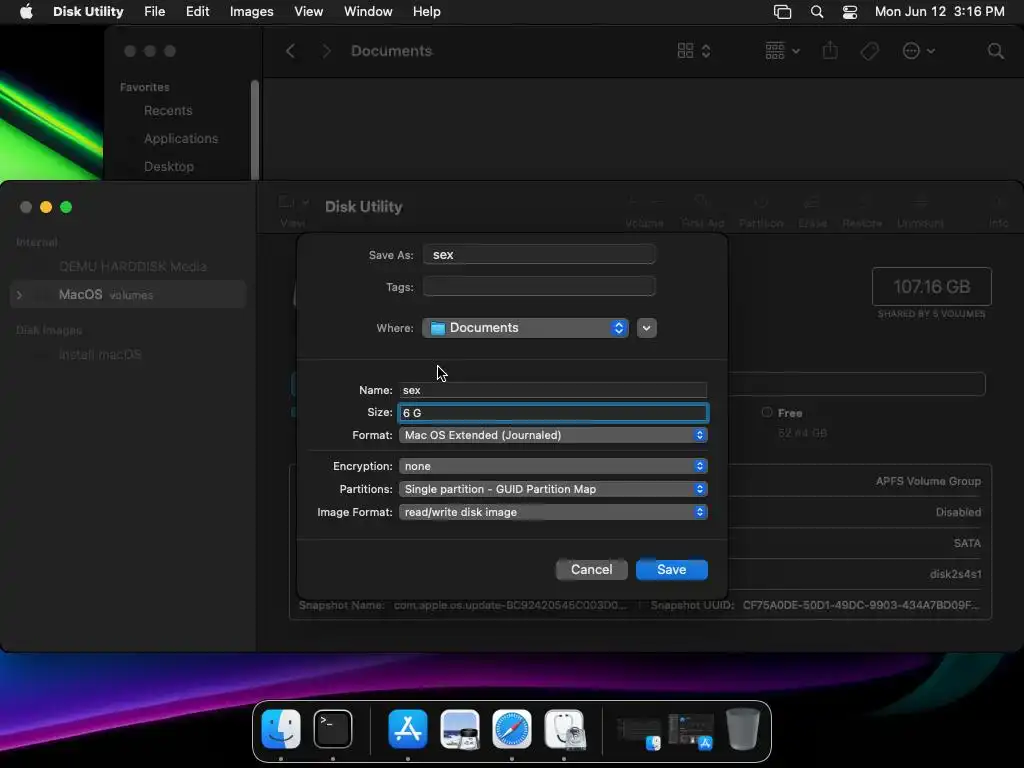The image size is (1024, 768).
Task: Click the Partition toolbar button
Action: click(x=761, y=211)
